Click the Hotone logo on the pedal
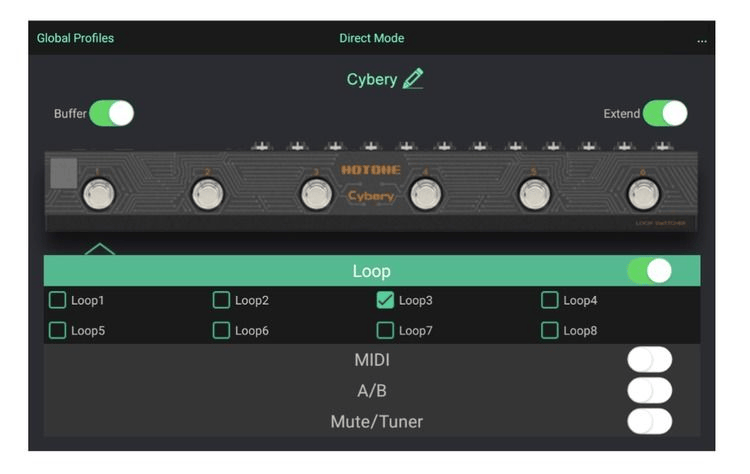Image resolution: width=750 pixels, height=474 pixels. point(371,170)
